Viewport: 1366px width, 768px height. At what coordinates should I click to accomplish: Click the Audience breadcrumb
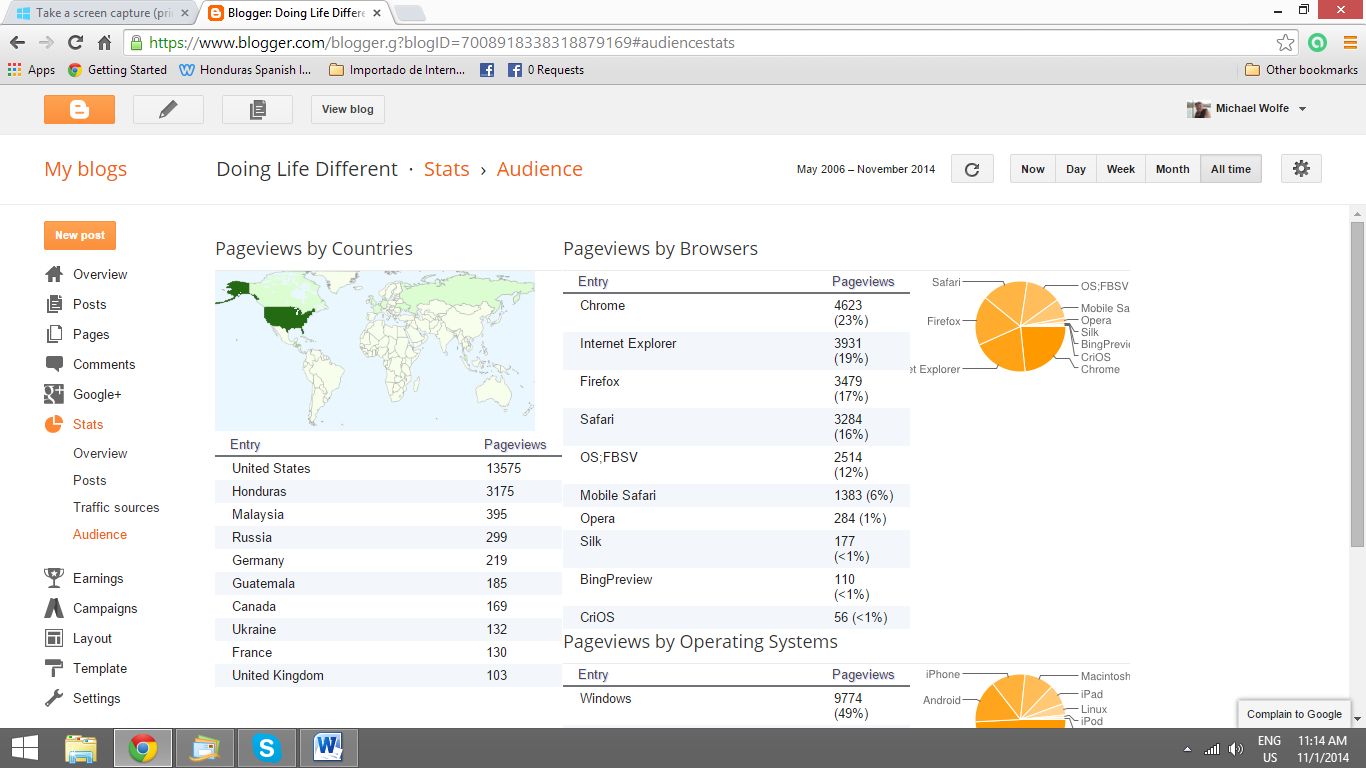click(x=540, y=169)
